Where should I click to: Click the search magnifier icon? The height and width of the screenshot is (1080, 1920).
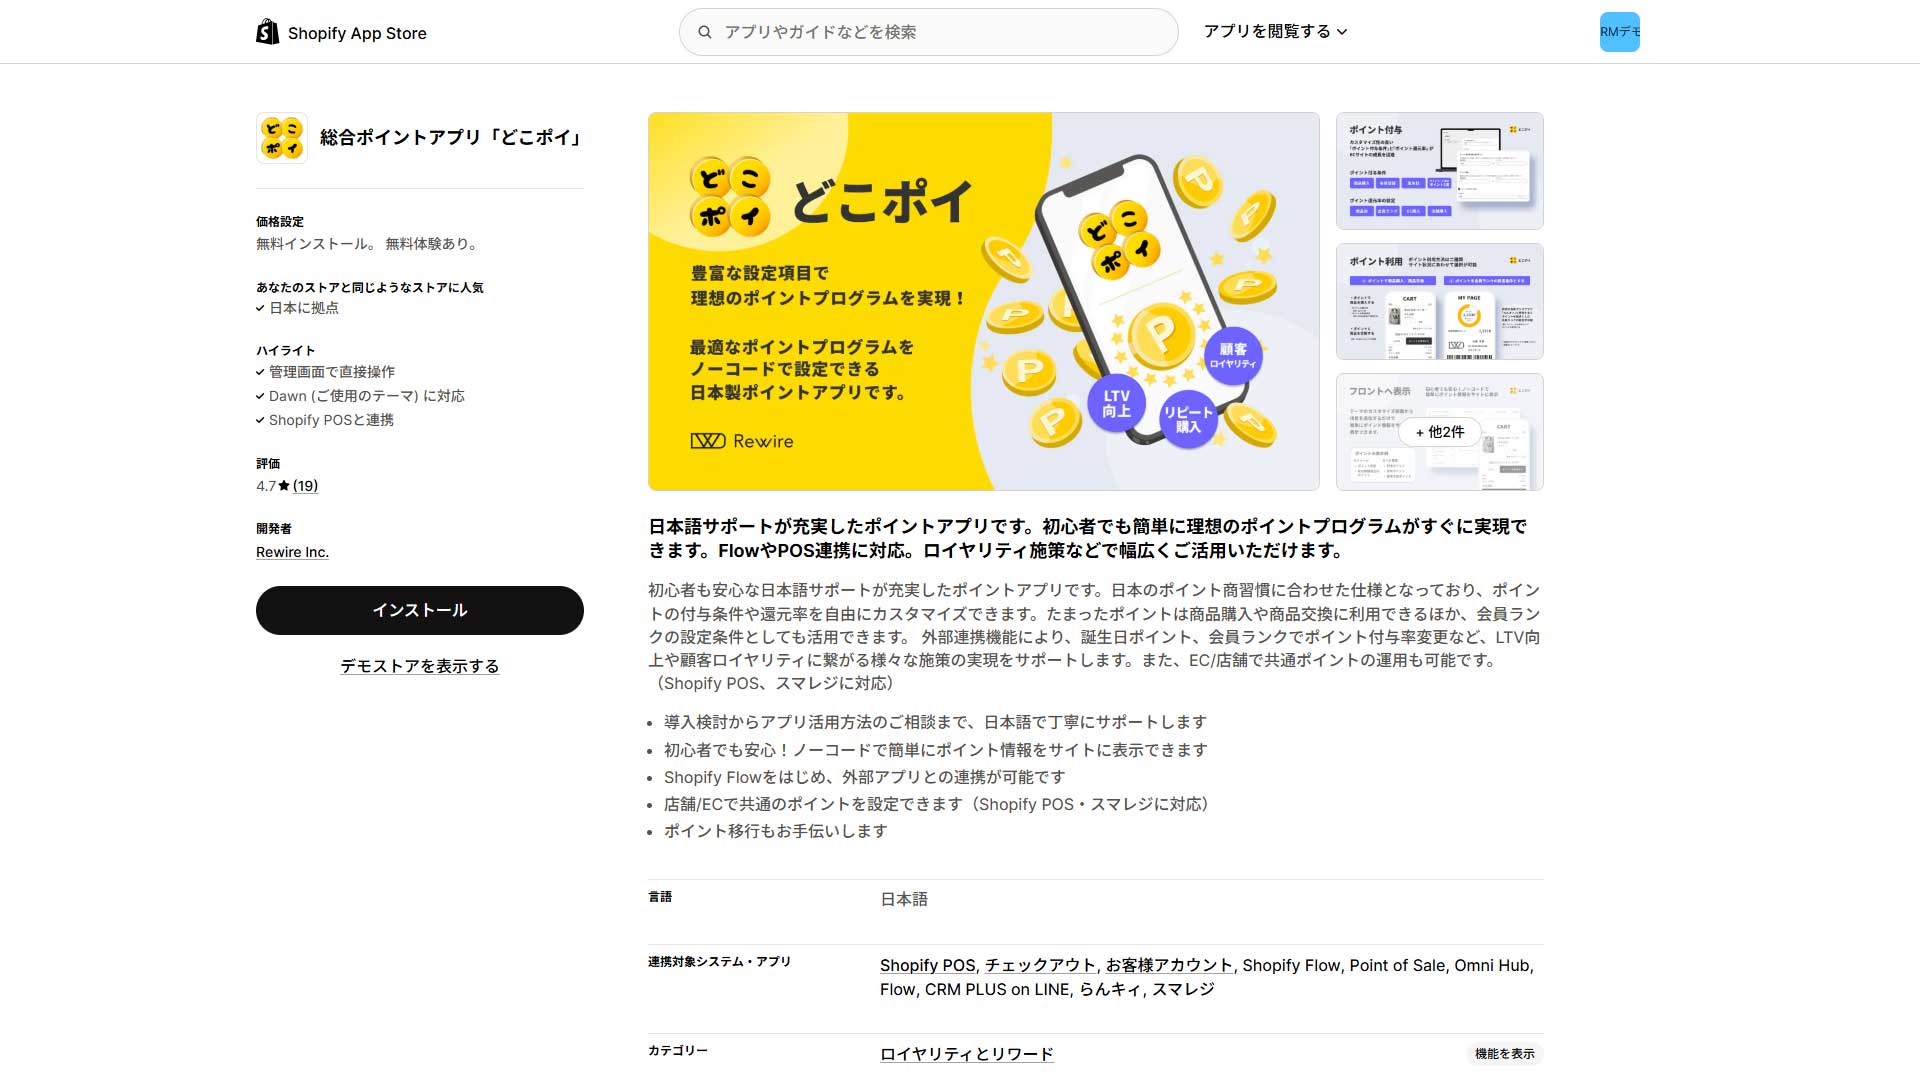705,32
